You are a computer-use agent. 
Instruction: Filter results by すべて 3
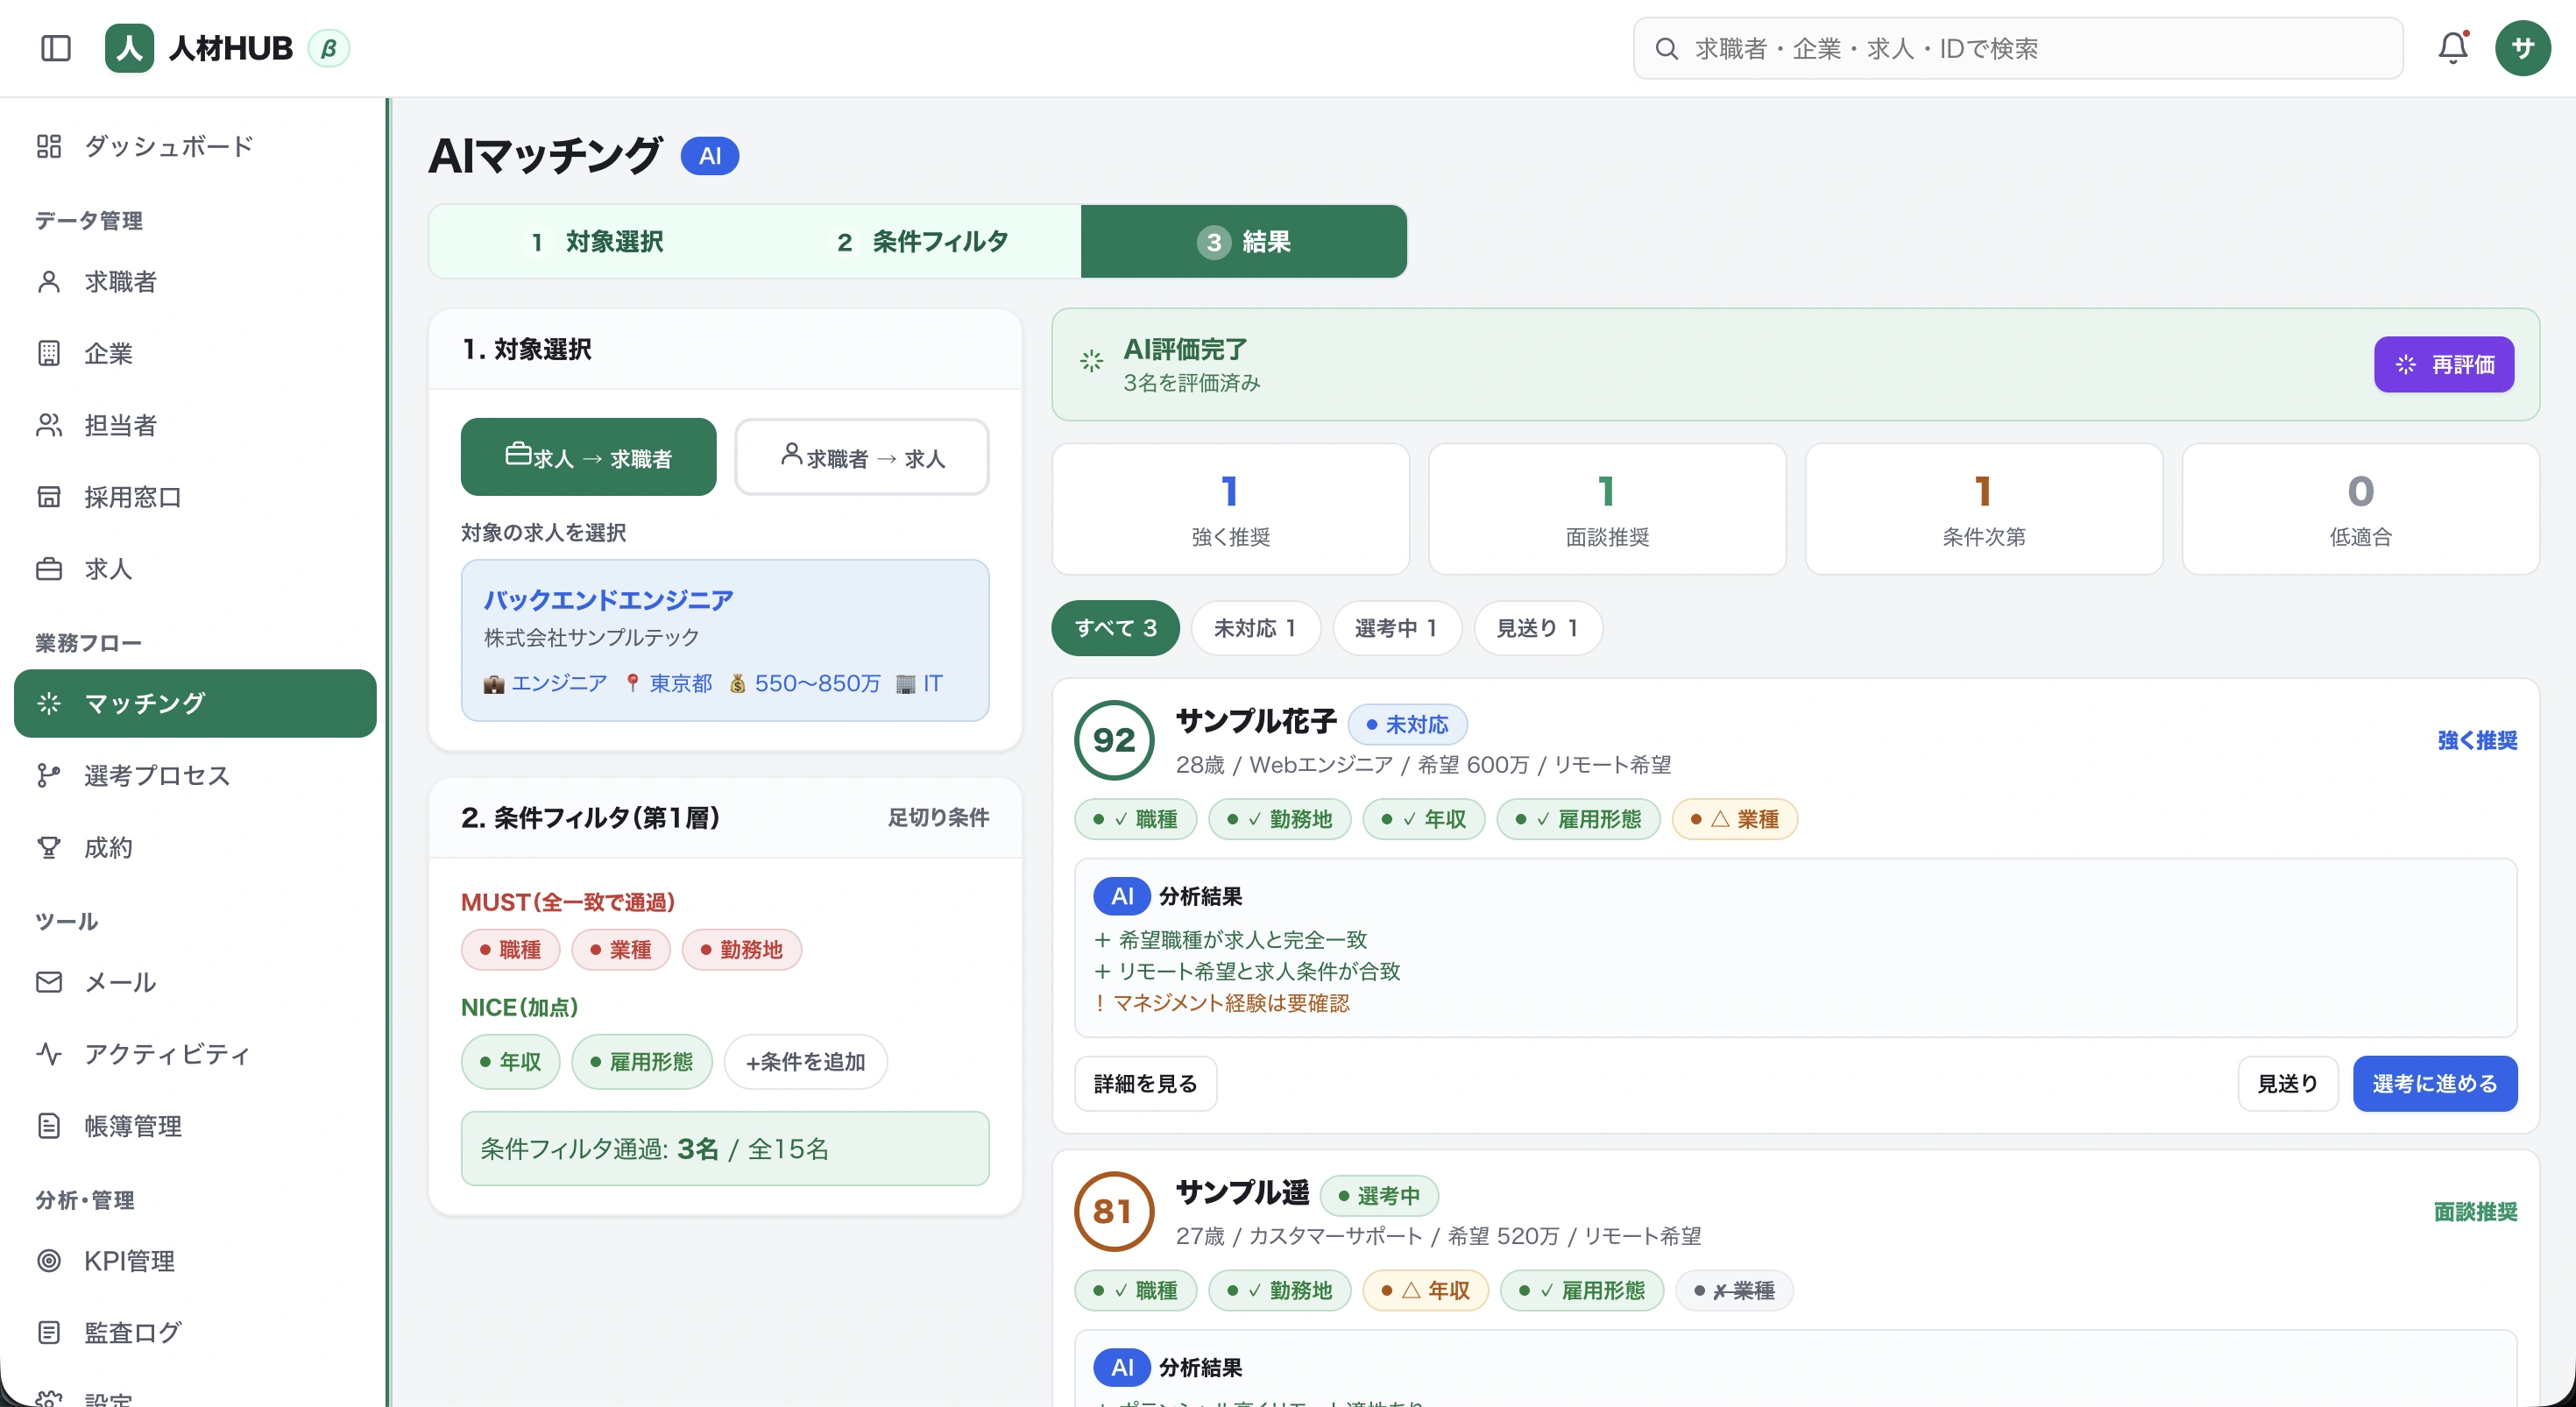click(1115, 628)
